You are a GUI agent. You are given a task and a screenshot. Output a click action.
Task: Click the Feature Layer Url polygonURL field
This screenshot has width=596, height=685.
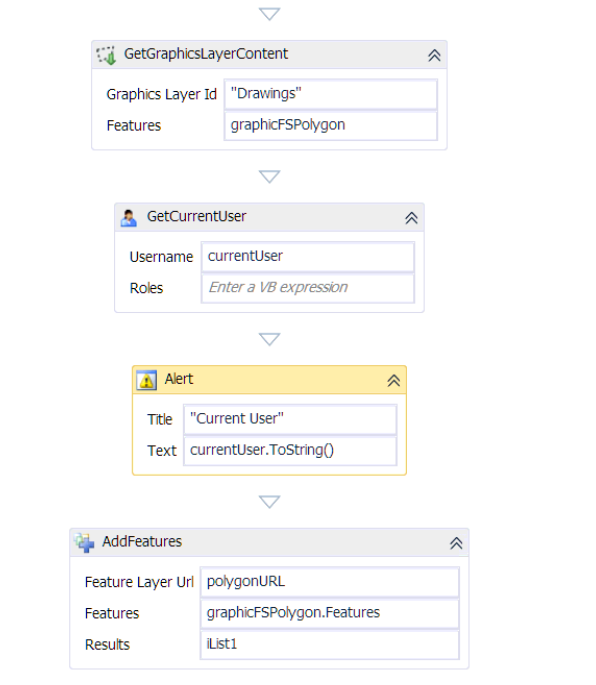tap(330, 582)
